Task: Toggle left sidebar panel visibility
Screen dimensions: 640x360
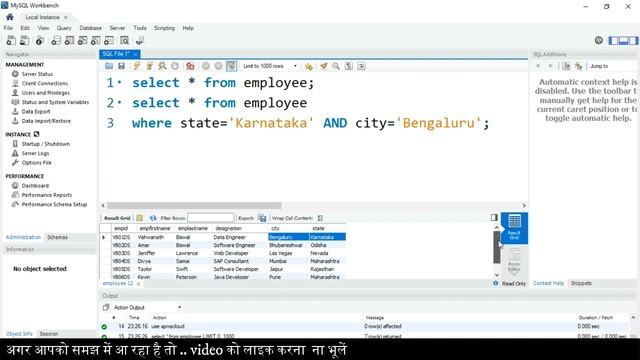Action: tap(613, 40)
